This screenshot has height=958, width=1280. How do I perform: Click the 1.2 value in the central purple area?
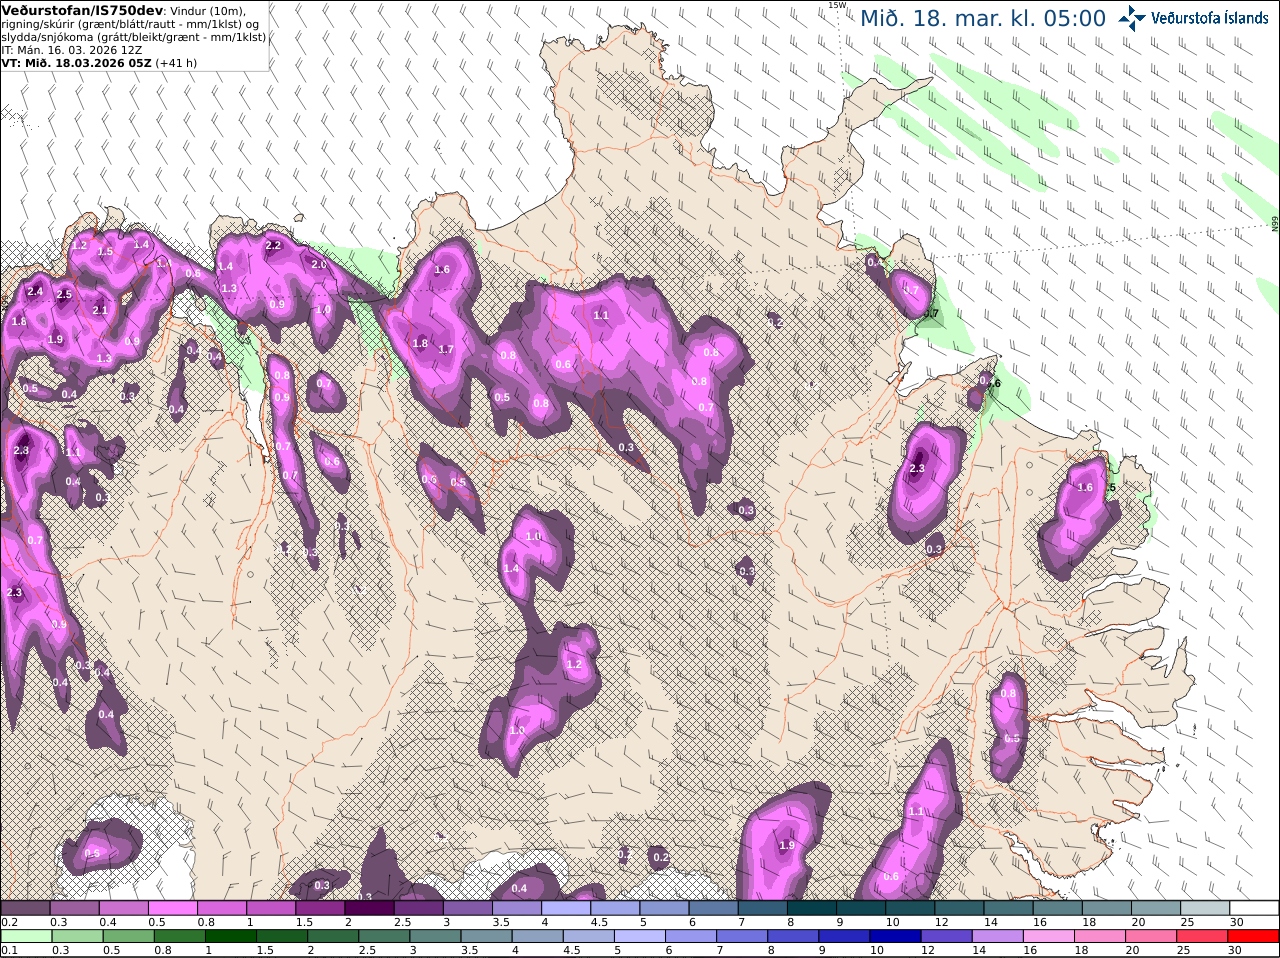pos(574,664)
